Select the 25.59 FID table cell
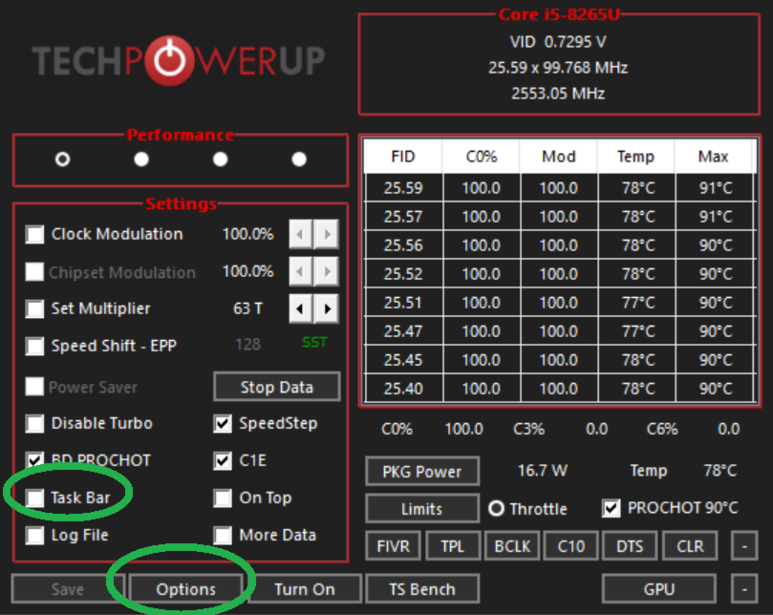This screenshot has width=773, height=615. pyautogui.click(x=403, y=188)
